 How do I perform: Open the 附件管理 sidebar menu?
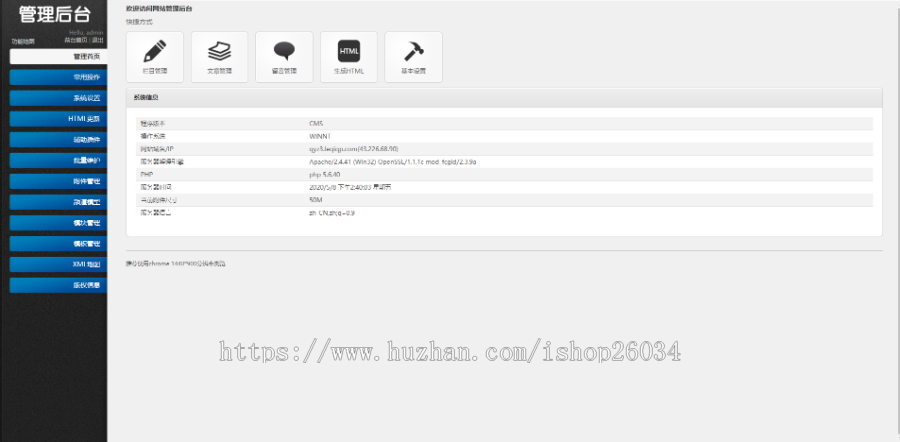(x=59, y=181)
